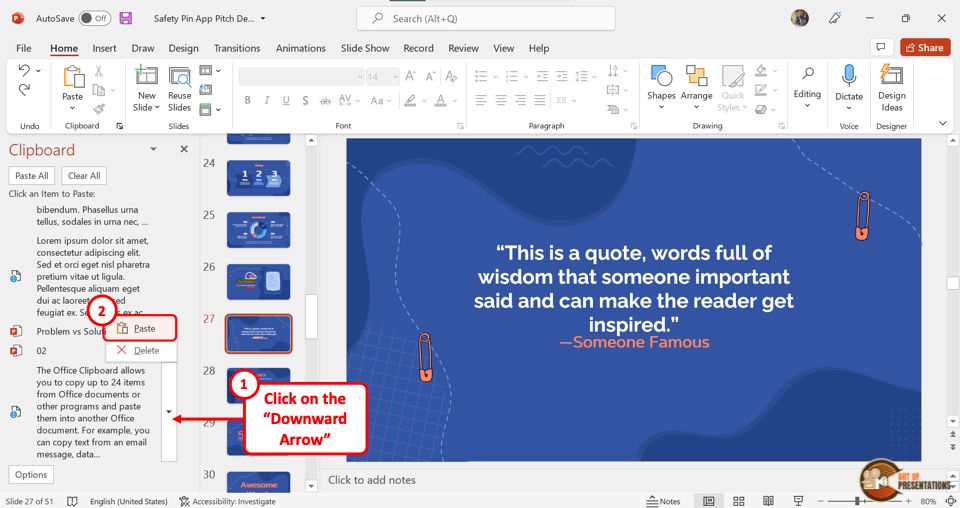Click the Clear All Formatting icon

pos(451,76)
